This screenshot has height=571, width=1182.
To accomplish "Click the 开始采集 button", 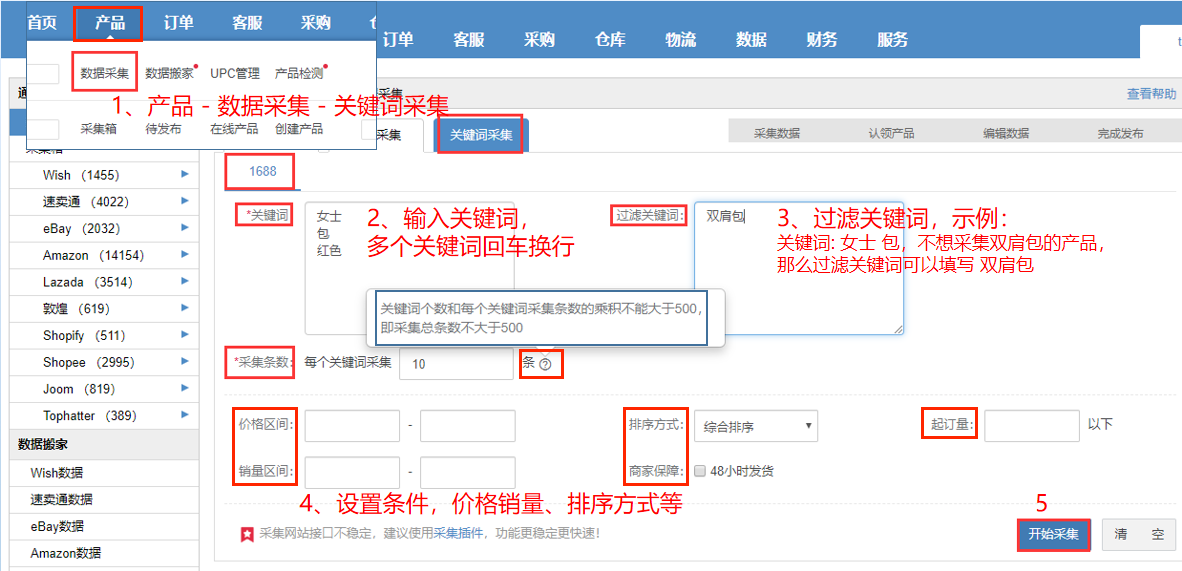I will pos(1054,535).
